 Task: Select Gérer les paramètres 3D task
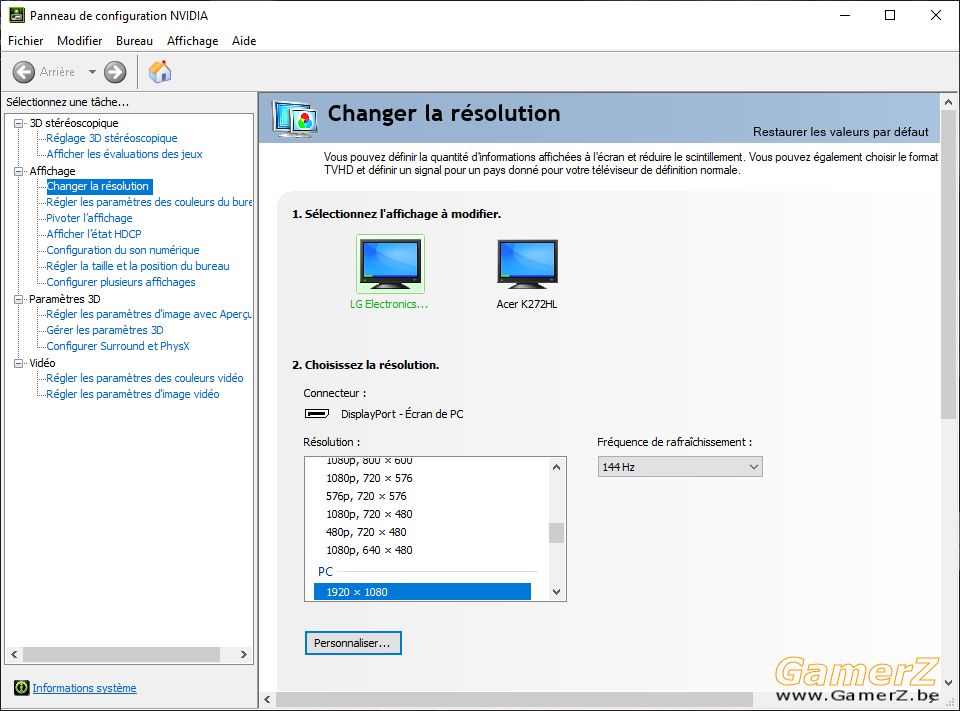tap(105, 330)
